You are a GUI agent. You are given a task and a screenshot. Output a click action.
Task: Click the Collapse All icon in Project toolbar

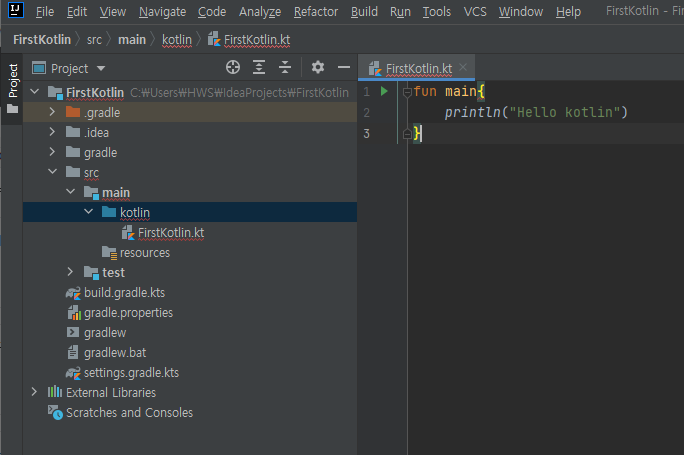click(x=285, y=67)
